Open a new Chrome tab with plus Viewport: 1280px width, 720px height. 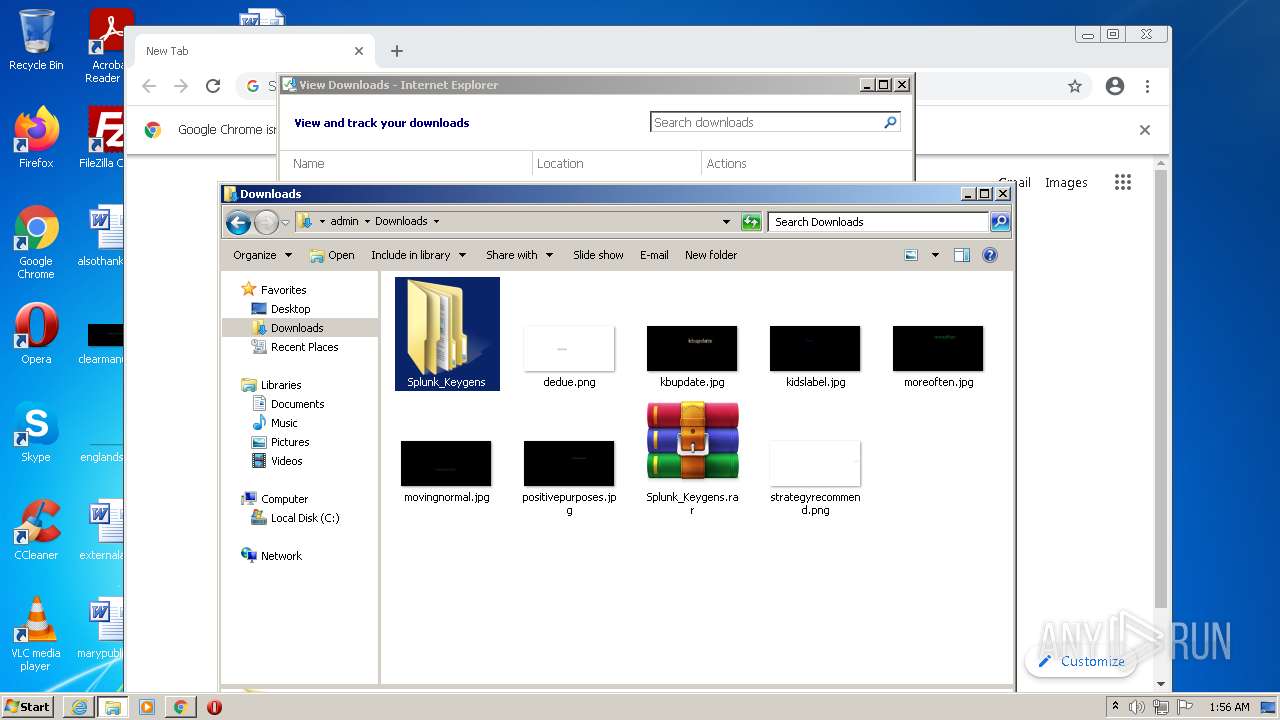(x=397, y=51)
